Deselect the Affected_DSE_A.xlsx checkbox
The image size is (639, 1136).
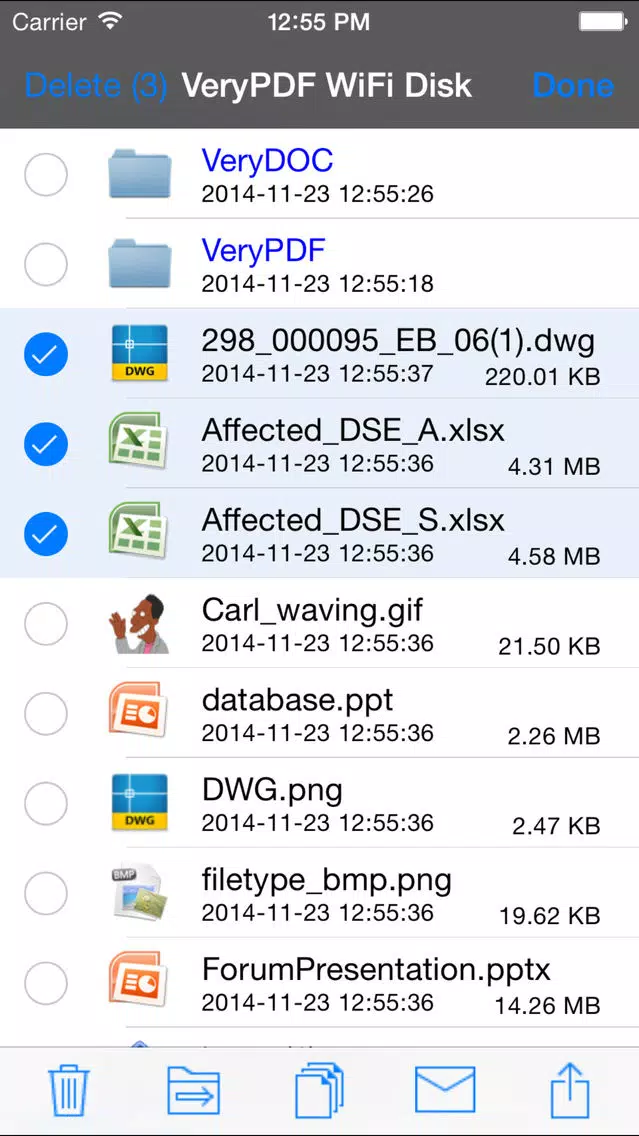pyautogui.click(x=46, y=445)
